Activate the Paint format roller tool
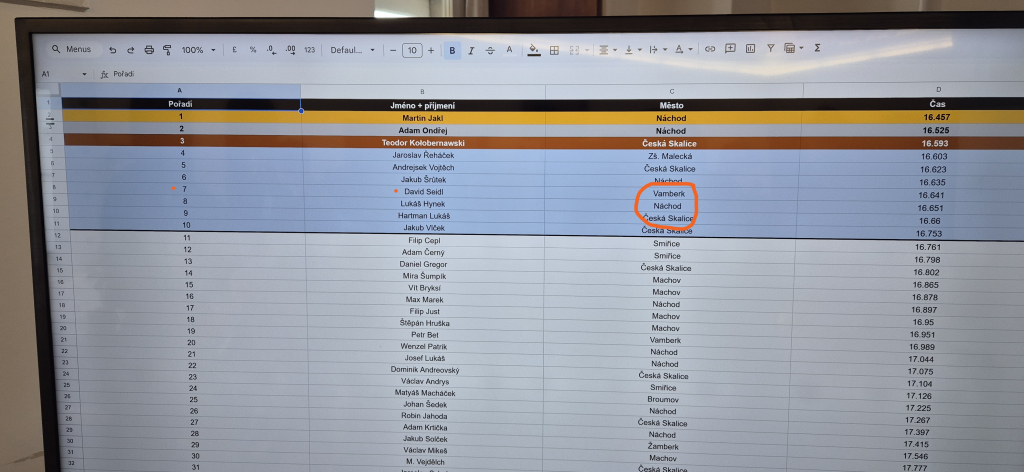Image resolution: width=1024 pixels, height=472 pixels. (x=167, y=50)
